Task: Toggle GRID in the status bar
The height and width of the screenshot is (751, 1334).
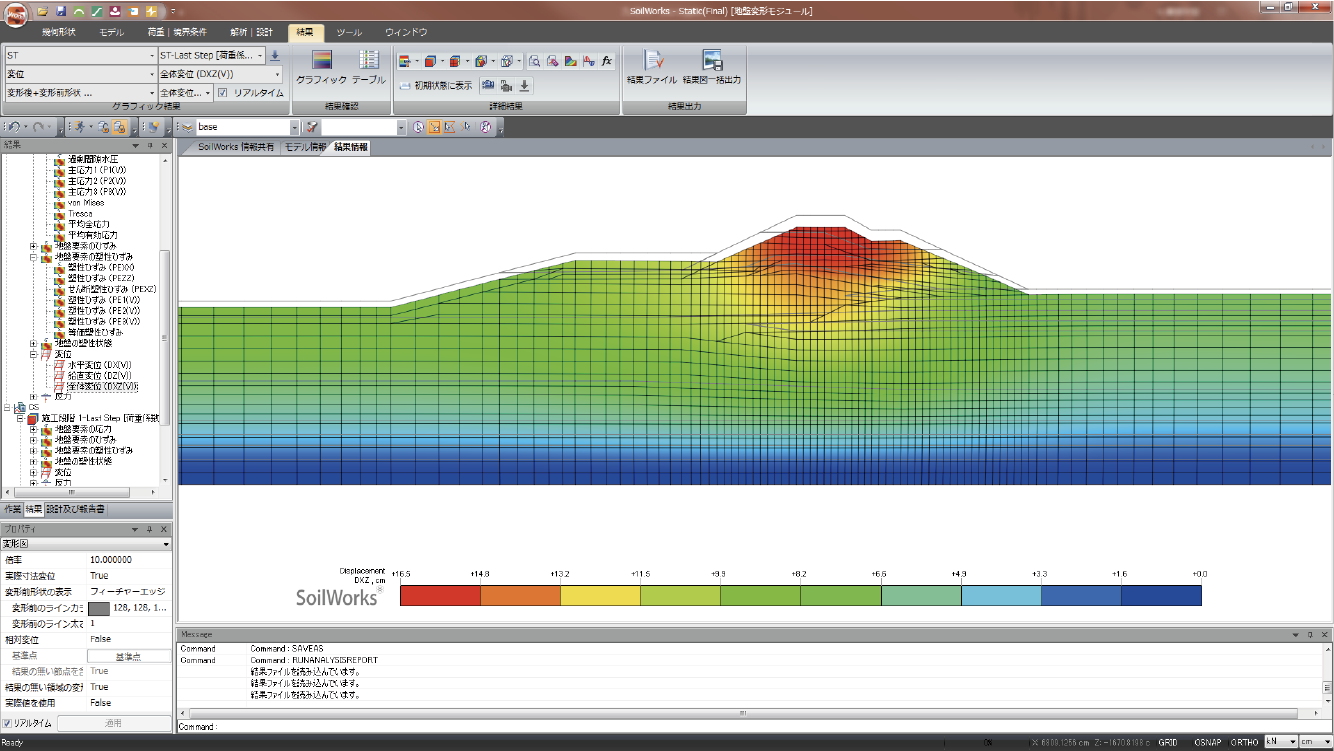Action: tap(1167, 743)
